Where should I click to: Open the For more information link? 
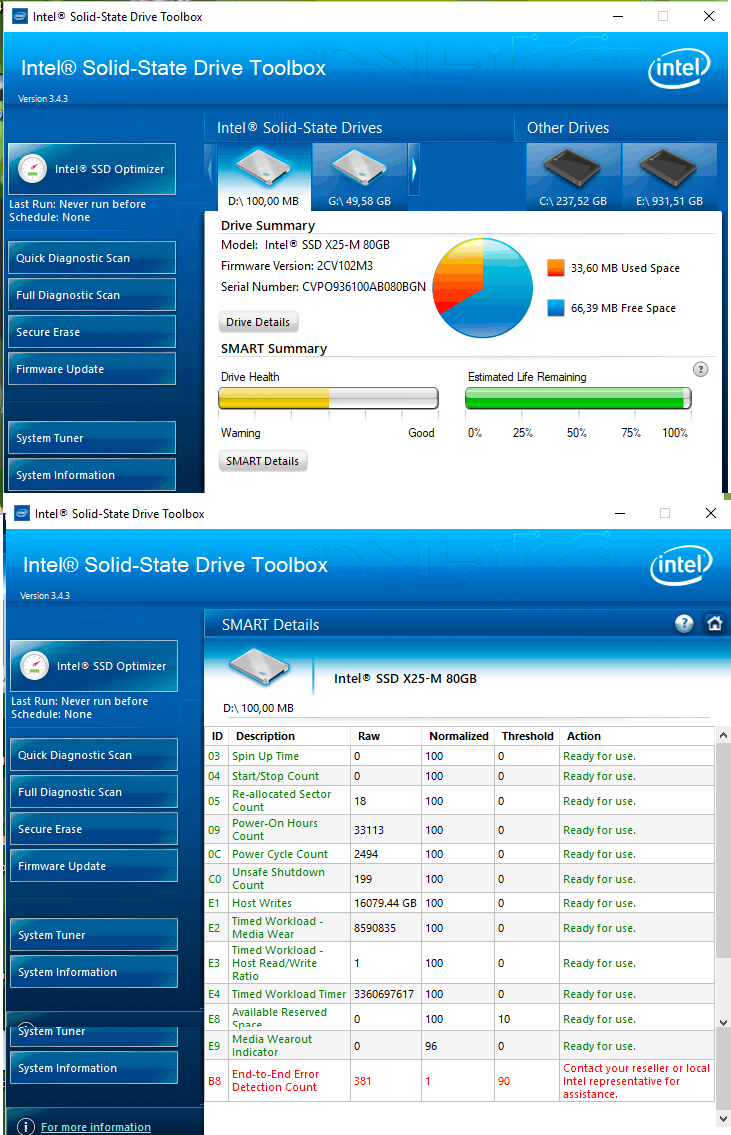[96, 1127]
